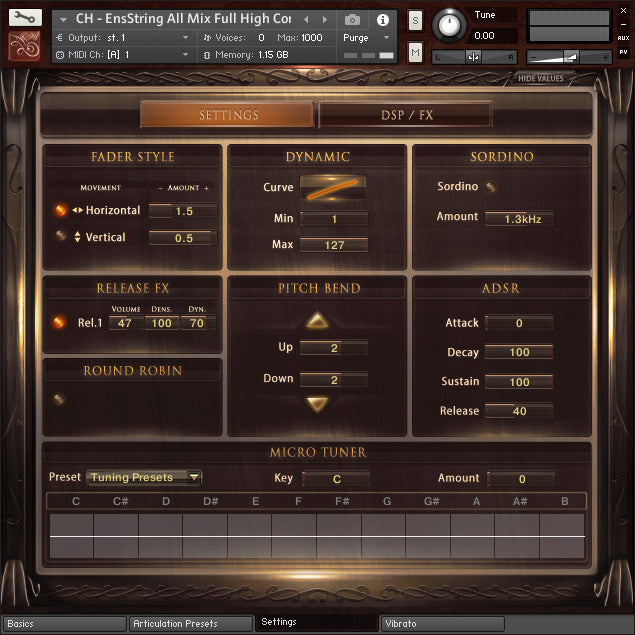Screen dimensions: 635x635
Task: Enable Vertical fader movement
Action: 60,237
